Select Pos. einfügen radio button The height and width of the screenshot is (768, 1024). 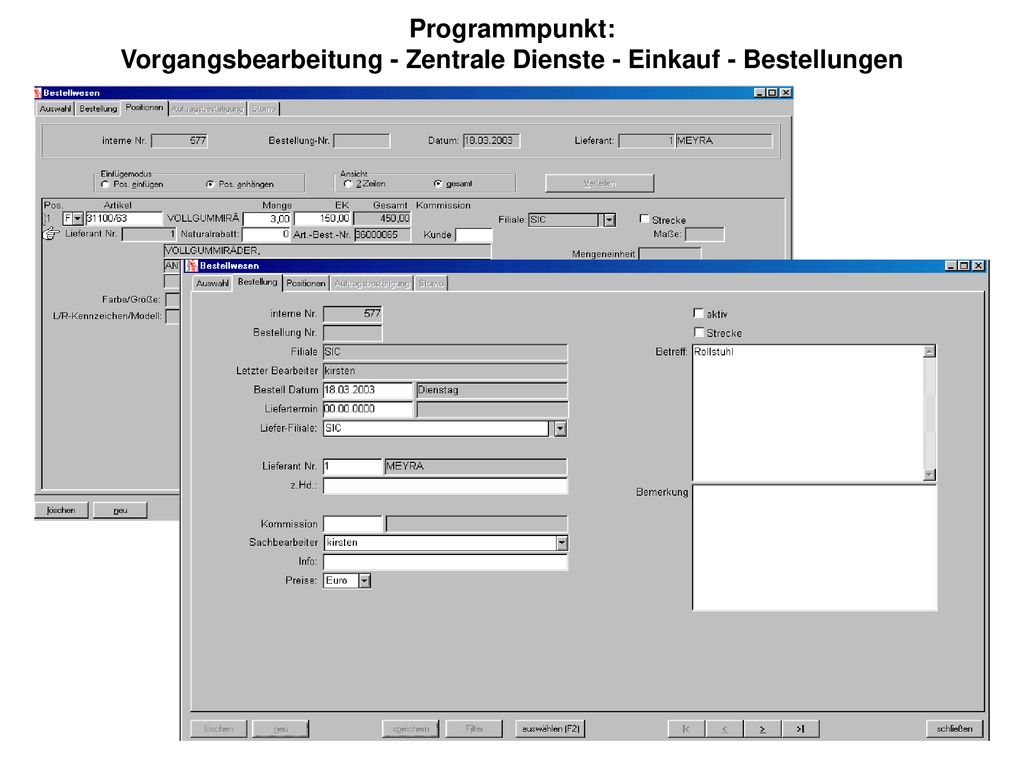[x=105, y=184]
